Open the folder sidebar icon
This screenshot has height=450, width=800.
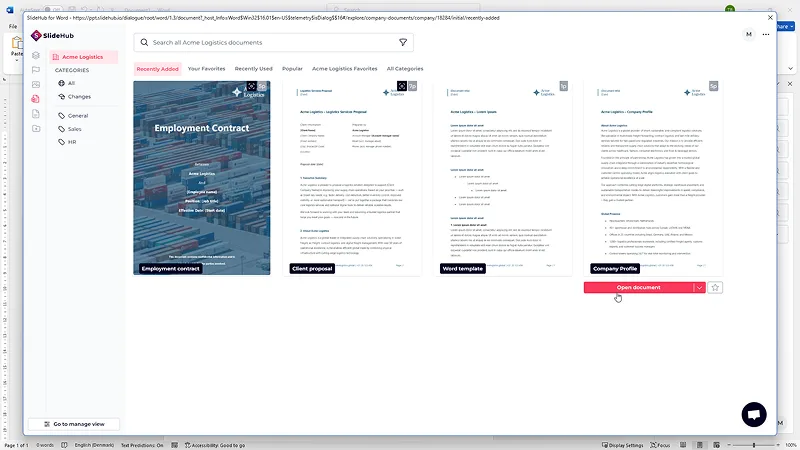click(x=36, y=129)
